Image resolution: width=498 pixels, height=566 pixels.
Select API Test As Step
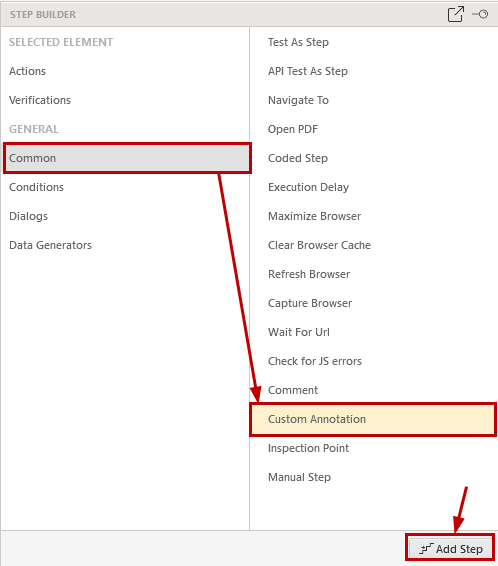pos(308,71)
